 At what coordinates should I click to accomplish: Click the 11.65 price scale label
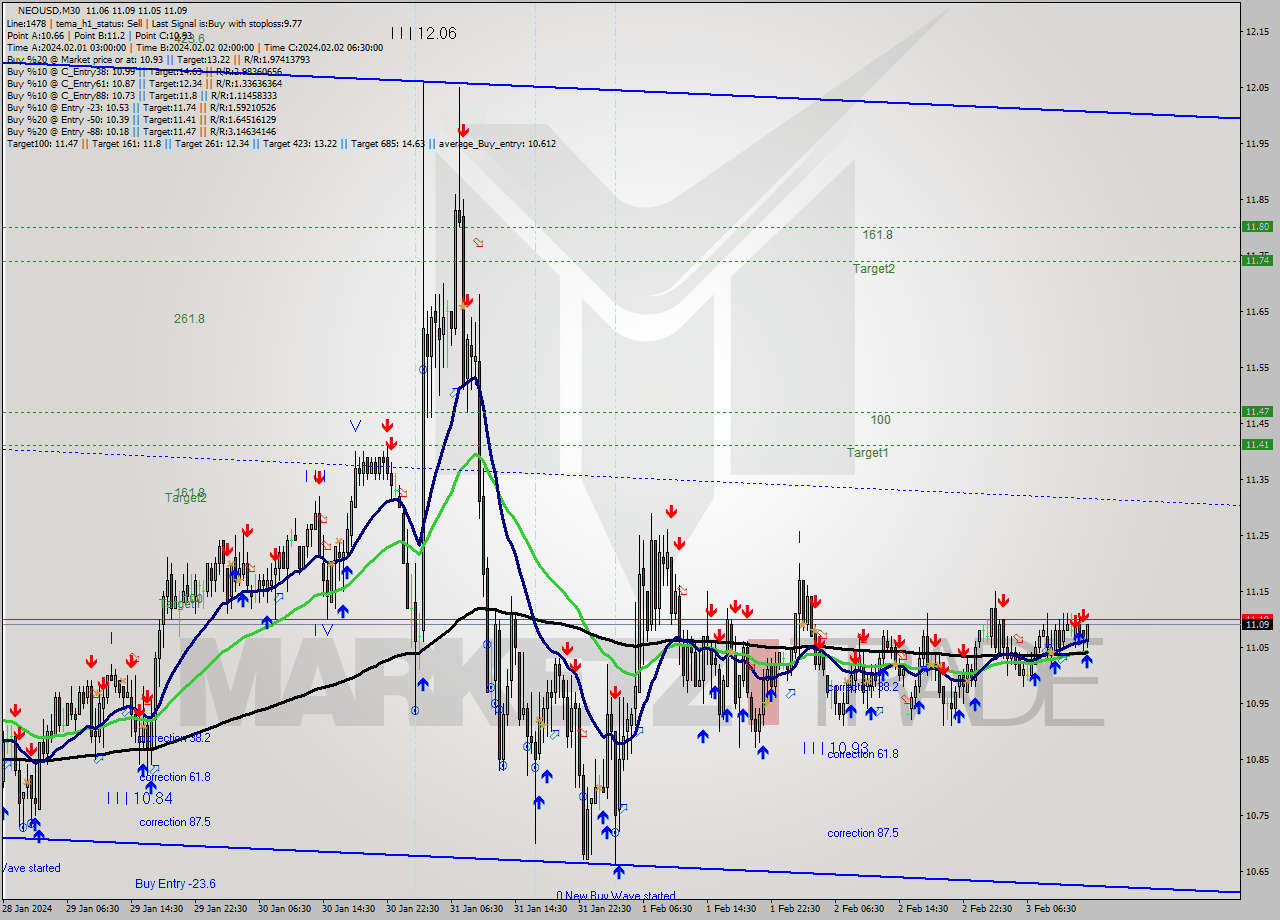pos(1257,312)
